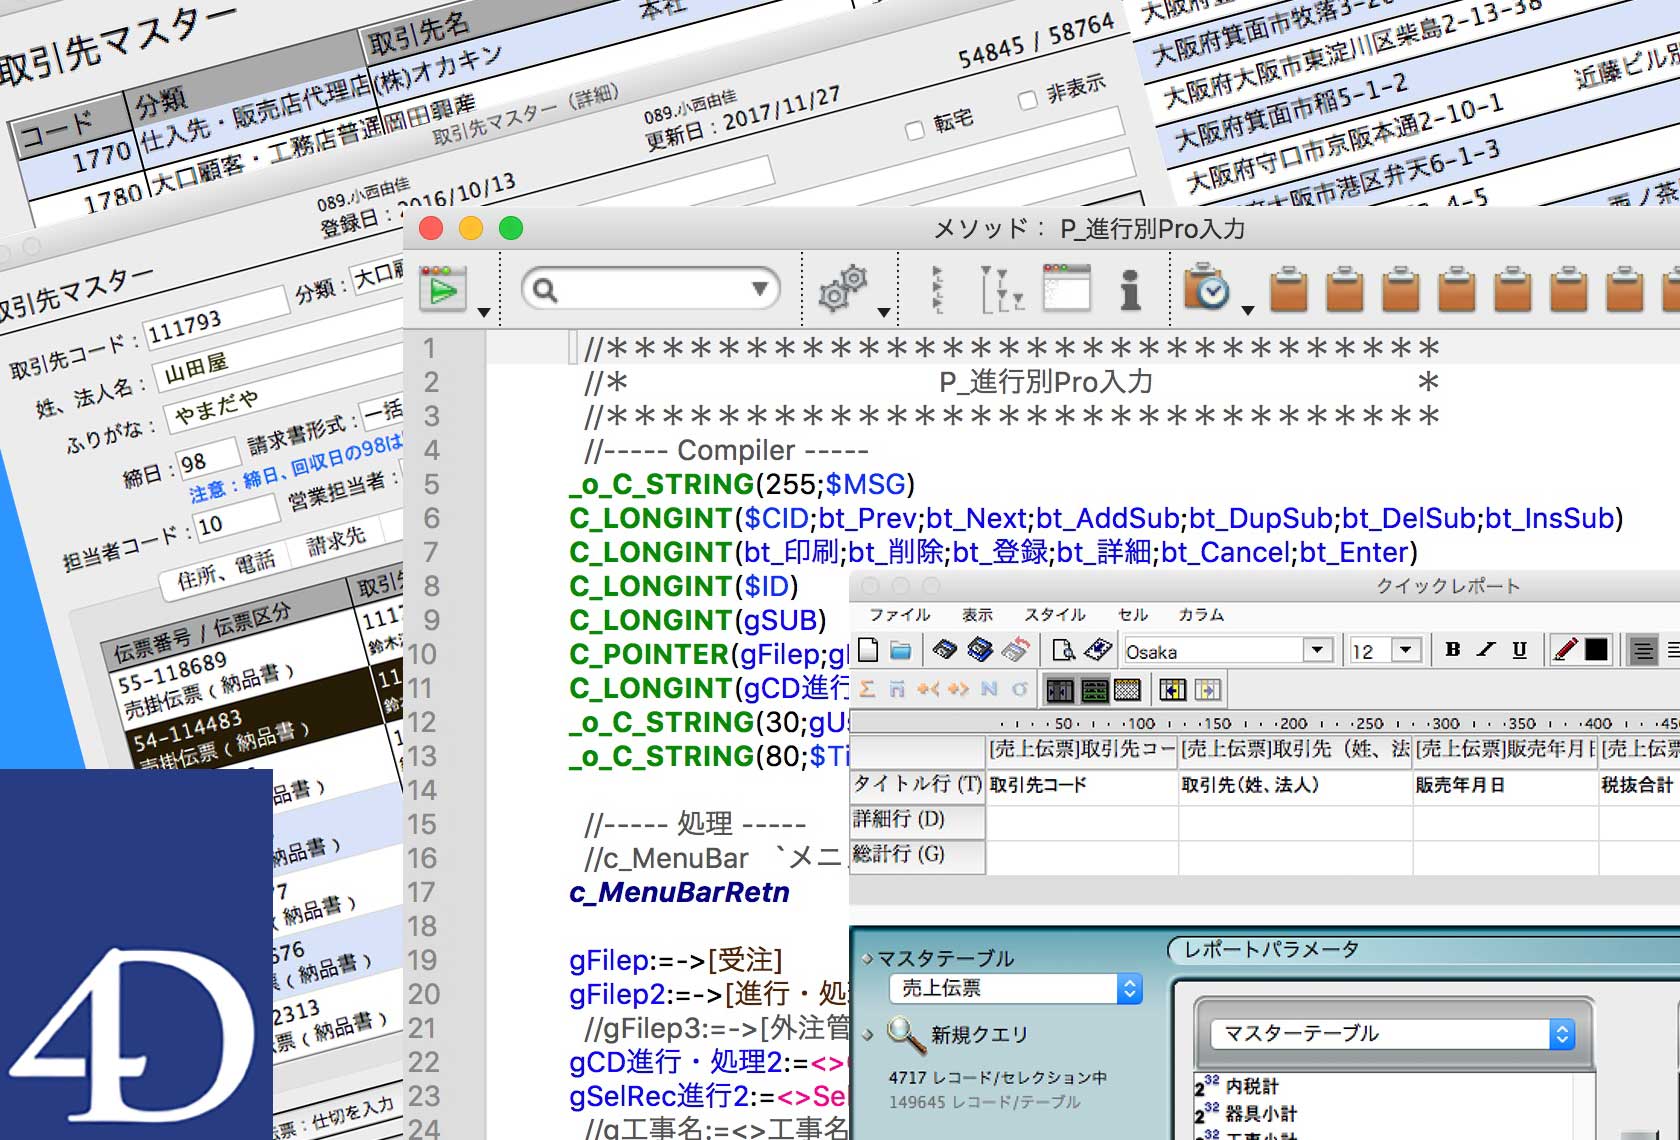Open the font size 12 dropdown
This screenshot has width=1680, height=1140.
pyautogui.click(x=1406, y=651)
